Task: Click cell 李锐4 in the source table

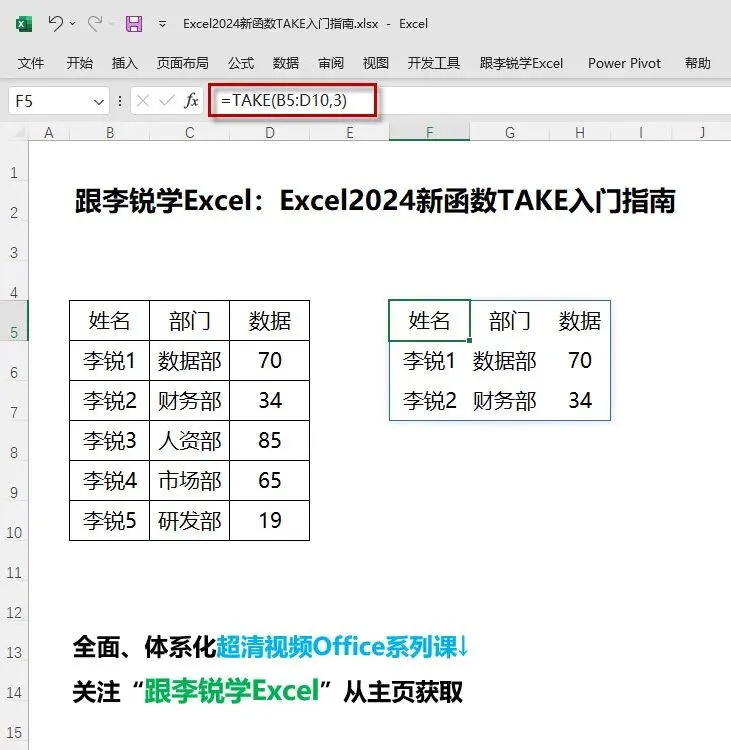Action: click(x=110, y=481)
